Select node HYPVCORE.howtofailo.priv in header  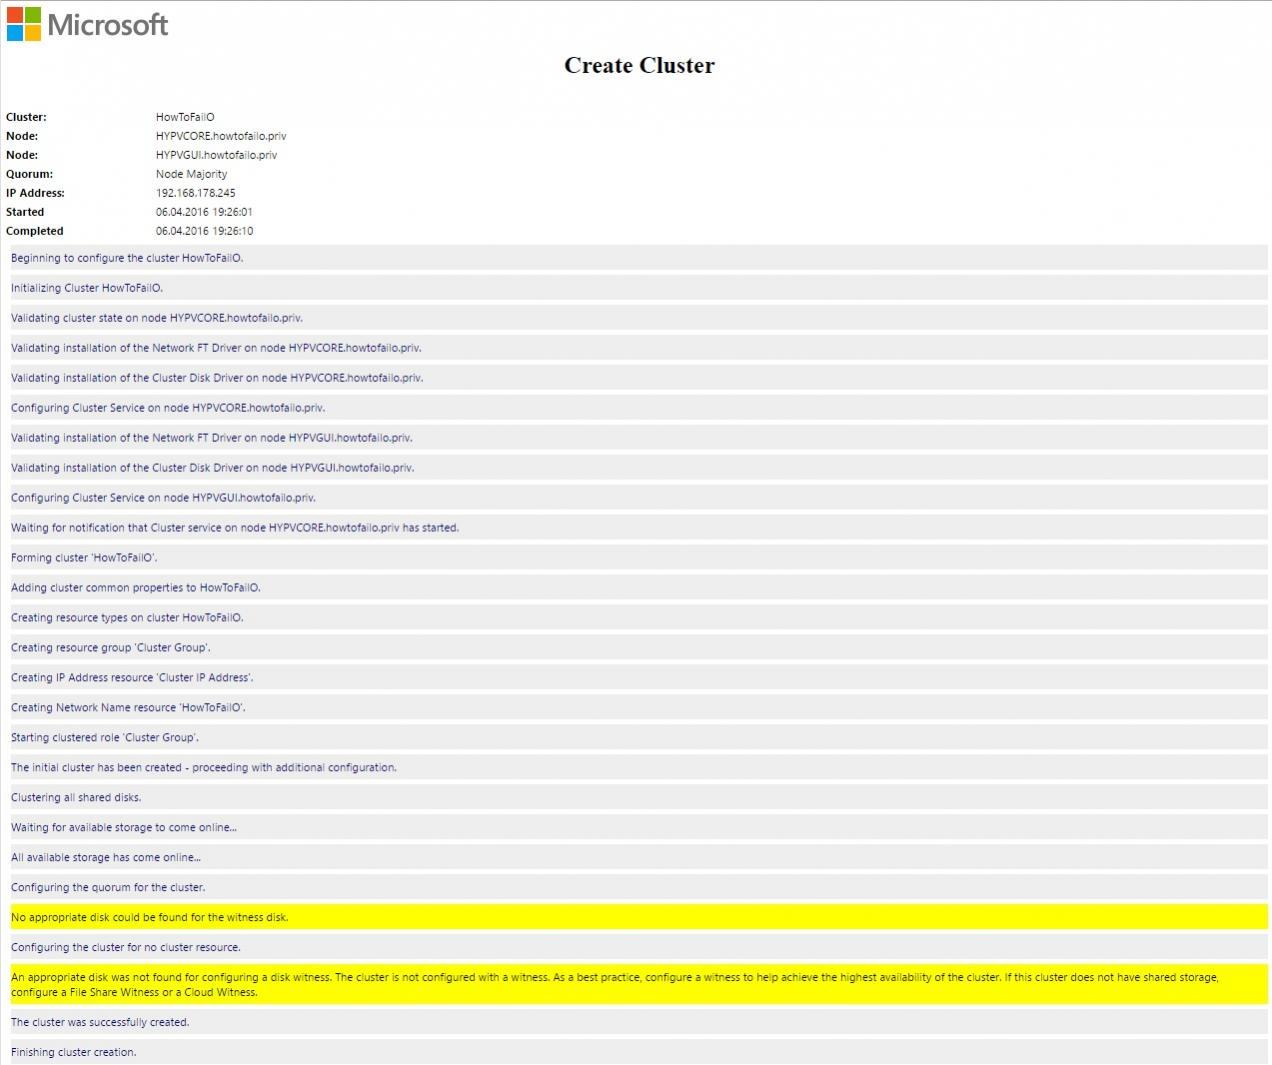click(x=221, y=136)
